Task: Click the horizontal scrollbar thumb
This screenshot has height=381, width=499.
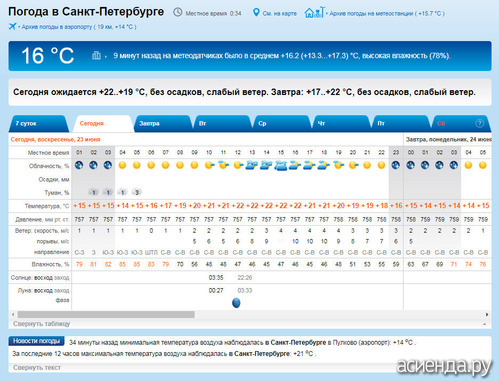Action: coord(106,314)
